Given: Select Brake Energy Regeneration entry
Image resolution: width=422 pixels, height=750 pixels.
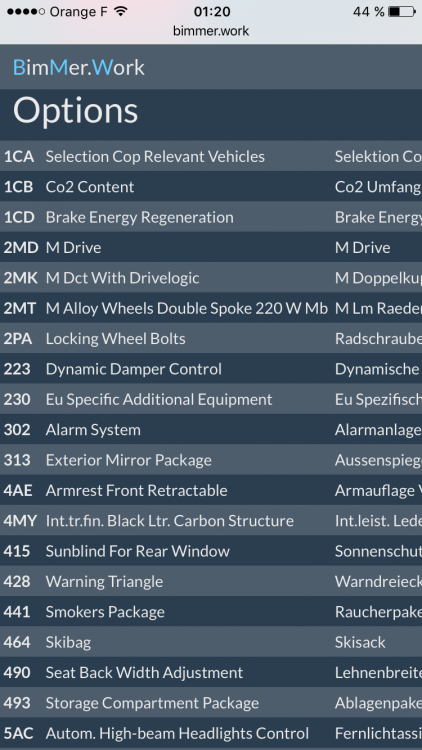Looking at the screenshot, I should pos(211,217).
